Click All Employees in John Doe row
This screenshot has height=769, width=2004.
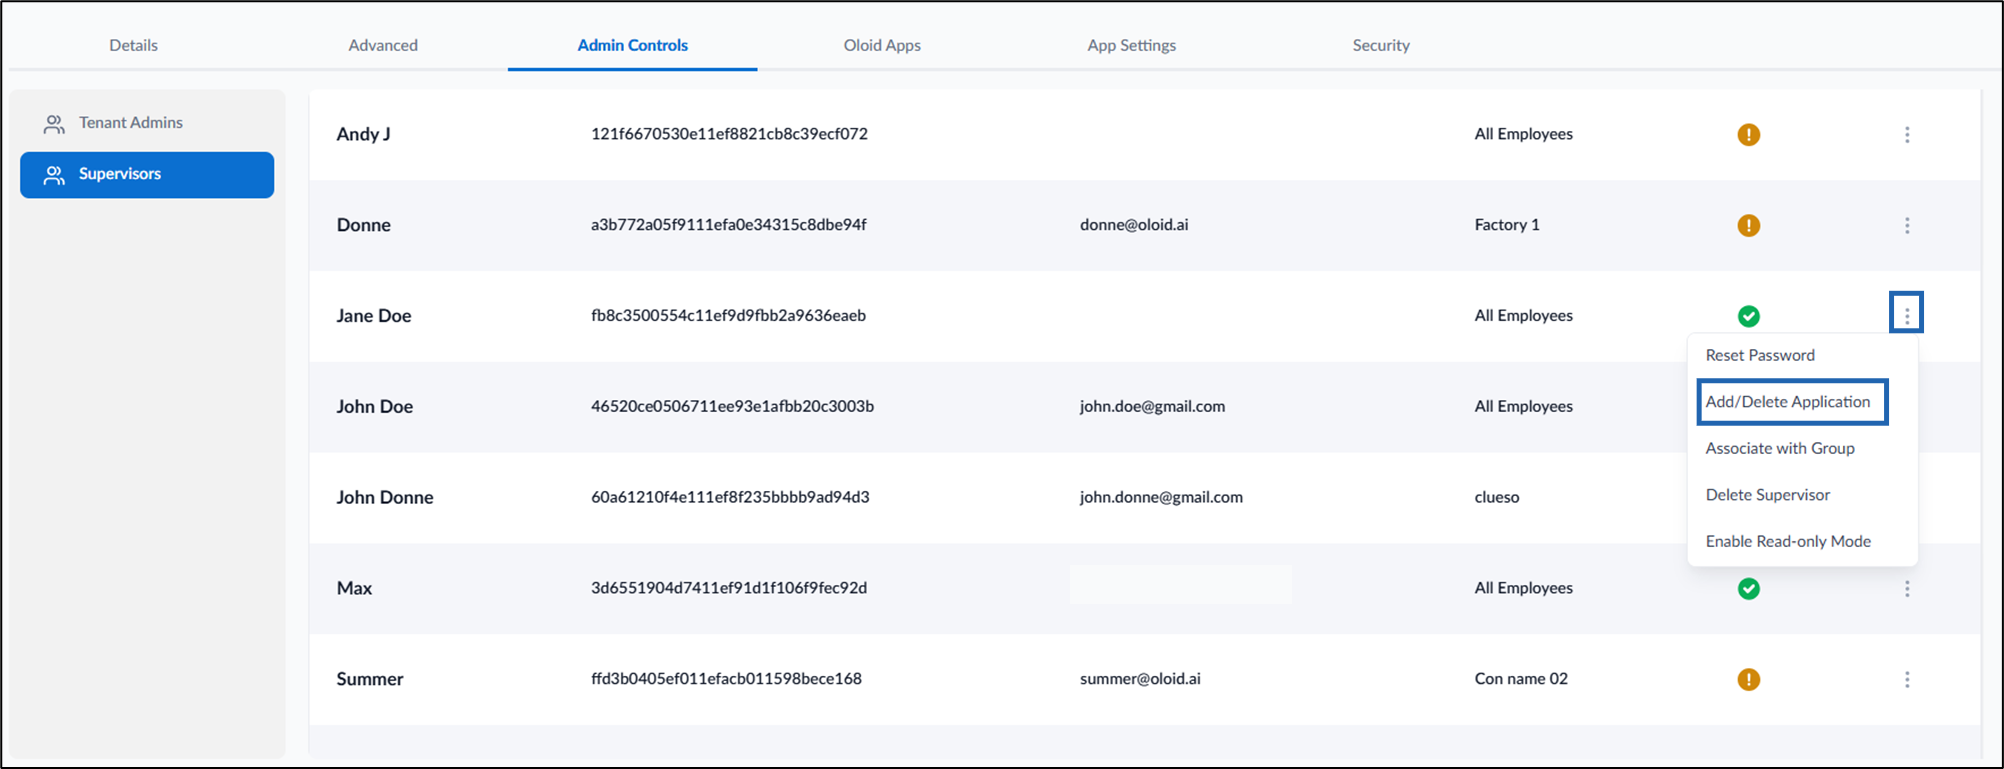coord(1523,407)
